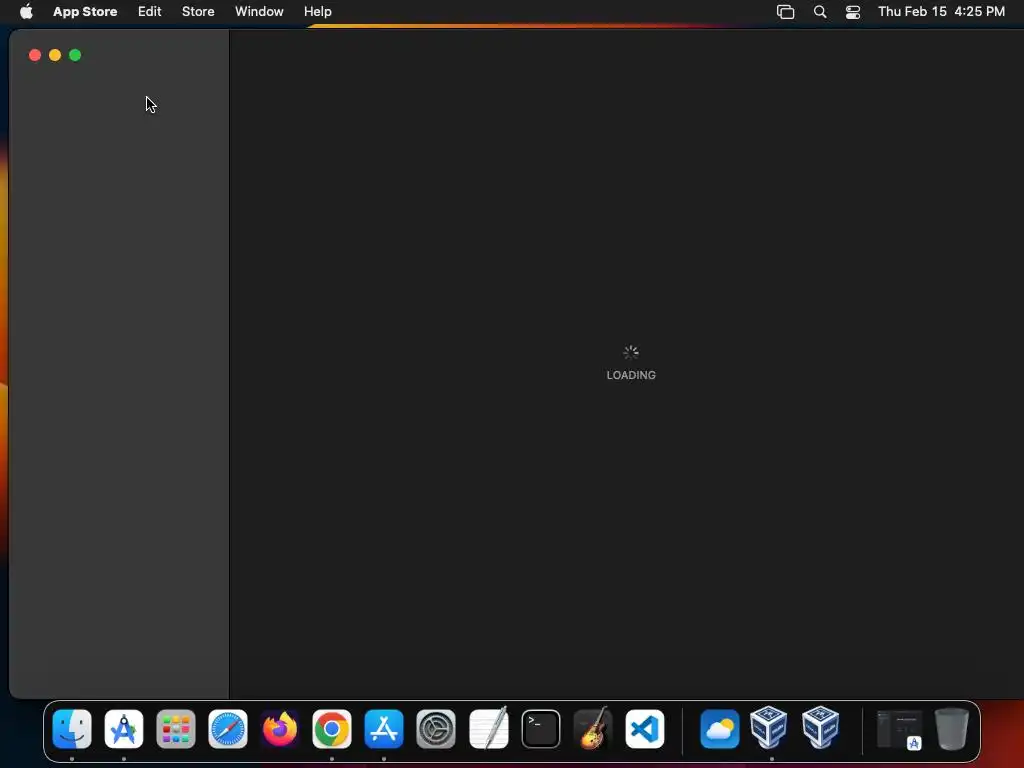Open Control Center from menu bar
The height and width of the screenshot is (768, 1024).
853,12
